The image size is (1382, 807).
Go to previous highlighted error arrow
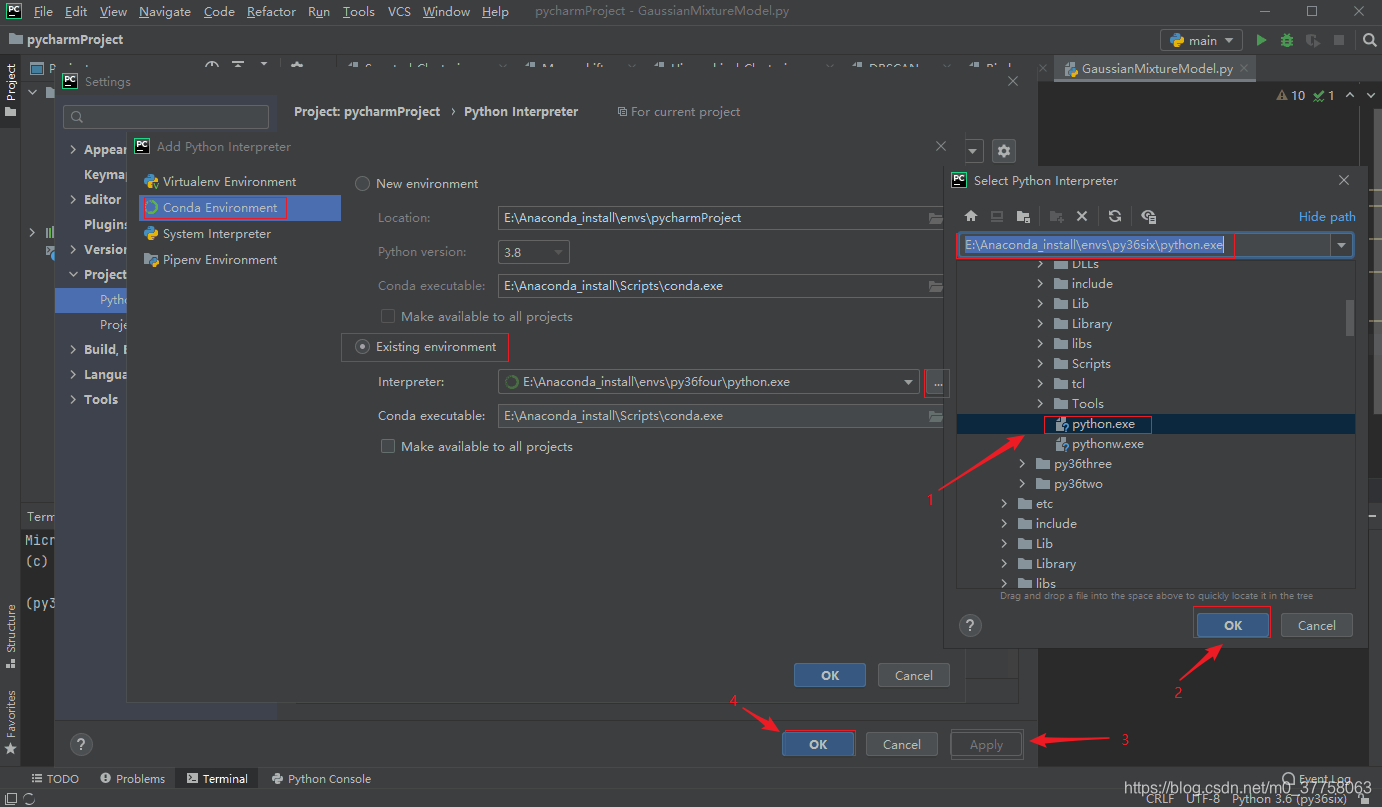click(x=1350, y=96)
